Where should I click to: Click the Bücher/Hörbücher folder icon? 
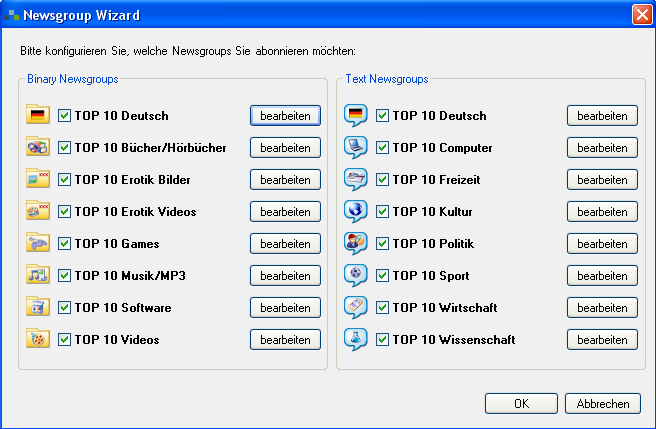(38, 146)
